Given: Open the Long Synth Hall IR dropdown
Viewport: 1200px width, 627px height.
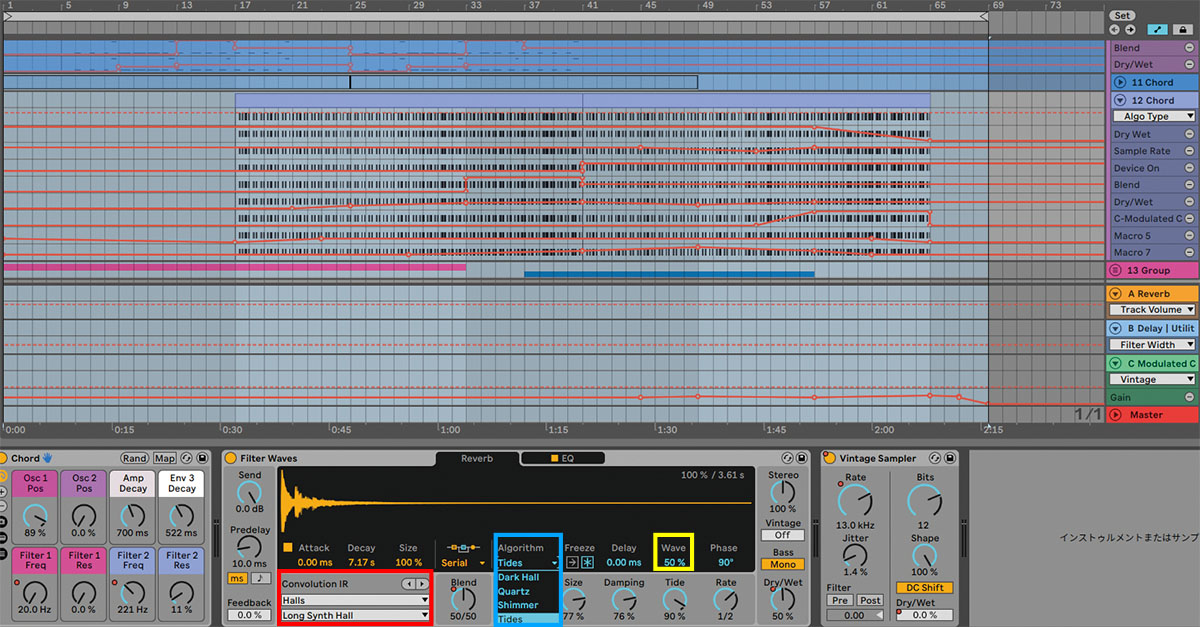Looking at the screenshot, I should [x=355, y=615].
